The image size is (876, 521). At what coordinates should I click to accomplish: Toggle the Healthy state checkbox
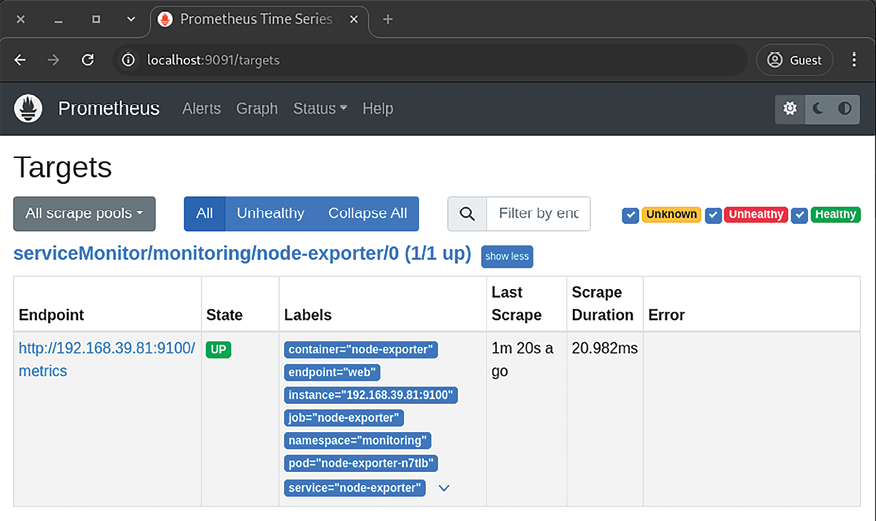[799, 215]
